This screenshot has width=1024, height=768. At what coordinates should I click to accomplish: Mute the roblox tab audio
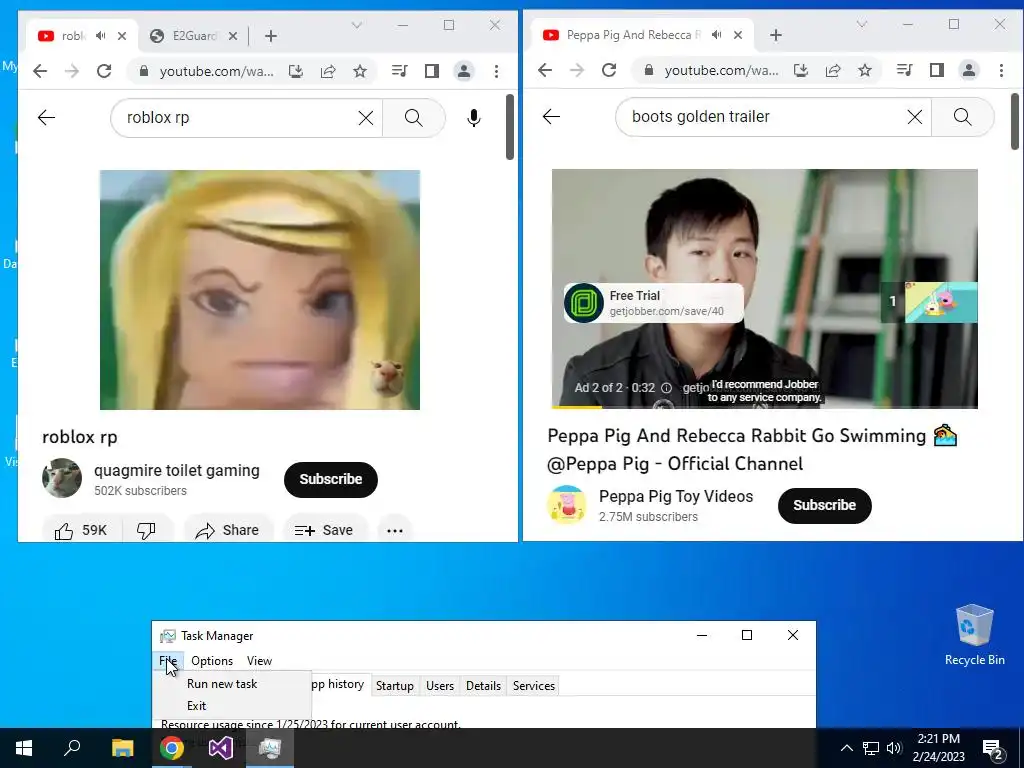(x=100, y=36)
